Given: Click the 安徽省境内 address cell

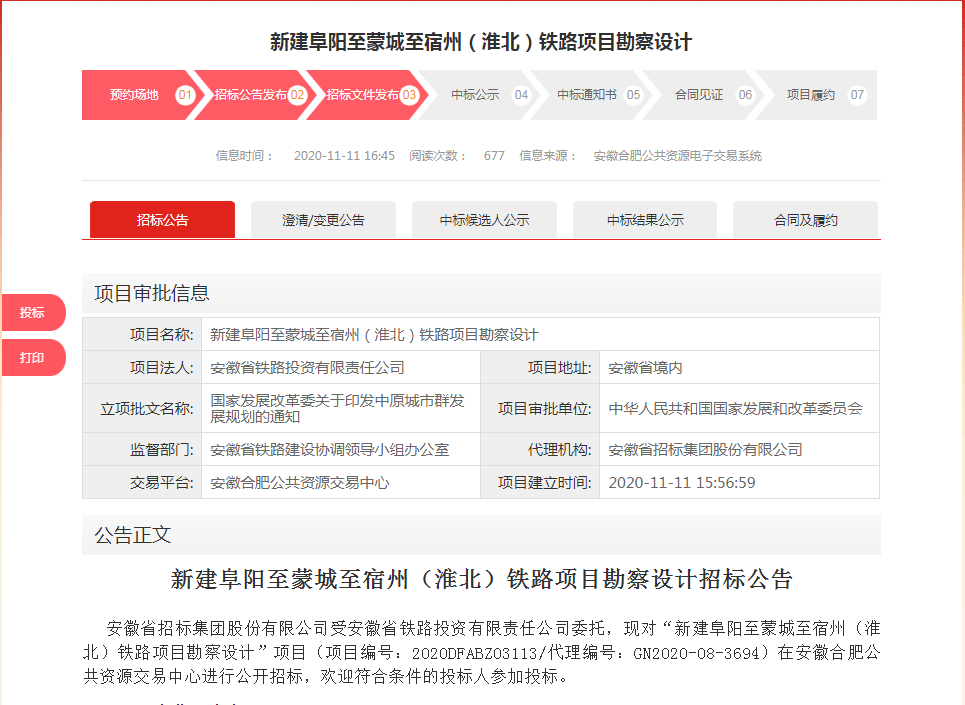Looking at the screenshot, I should (739, 368).
